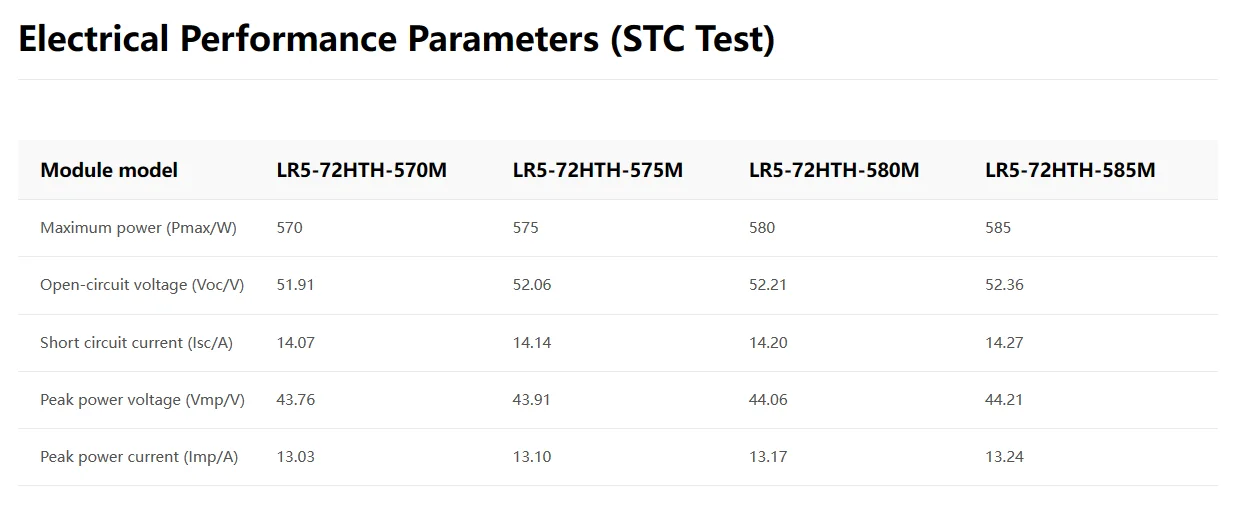
Task: Click the 44.21 peak power voltage value
Action: pyautogui.click(x=1004, y=400)
